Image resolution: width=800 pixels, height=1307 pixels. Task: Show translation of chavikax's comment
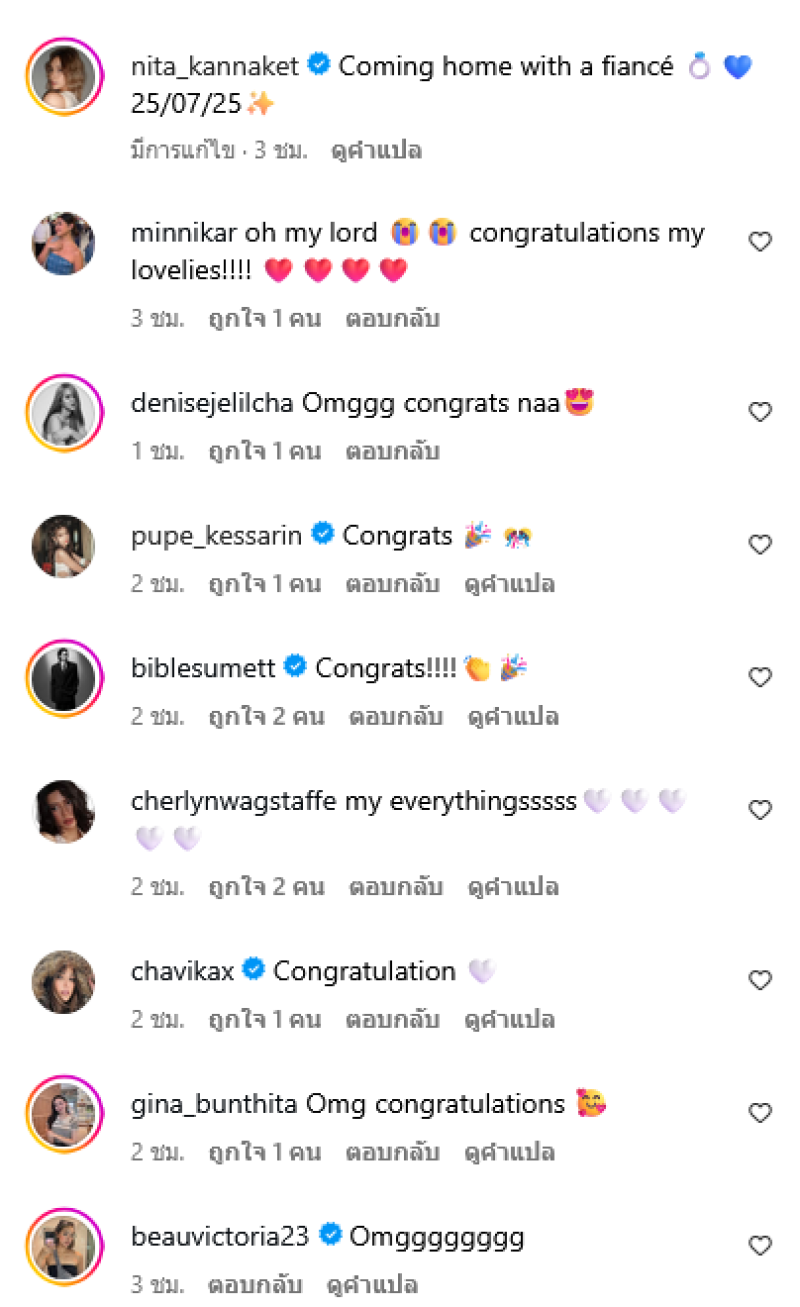click(x=509, y=1020)
